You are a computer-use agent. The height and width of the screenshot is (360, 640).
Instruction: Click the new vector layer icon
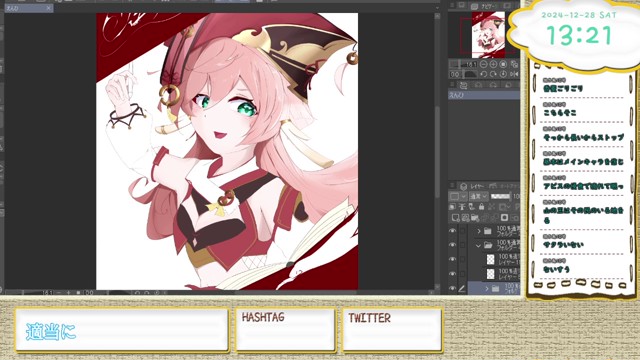point(465,218)
